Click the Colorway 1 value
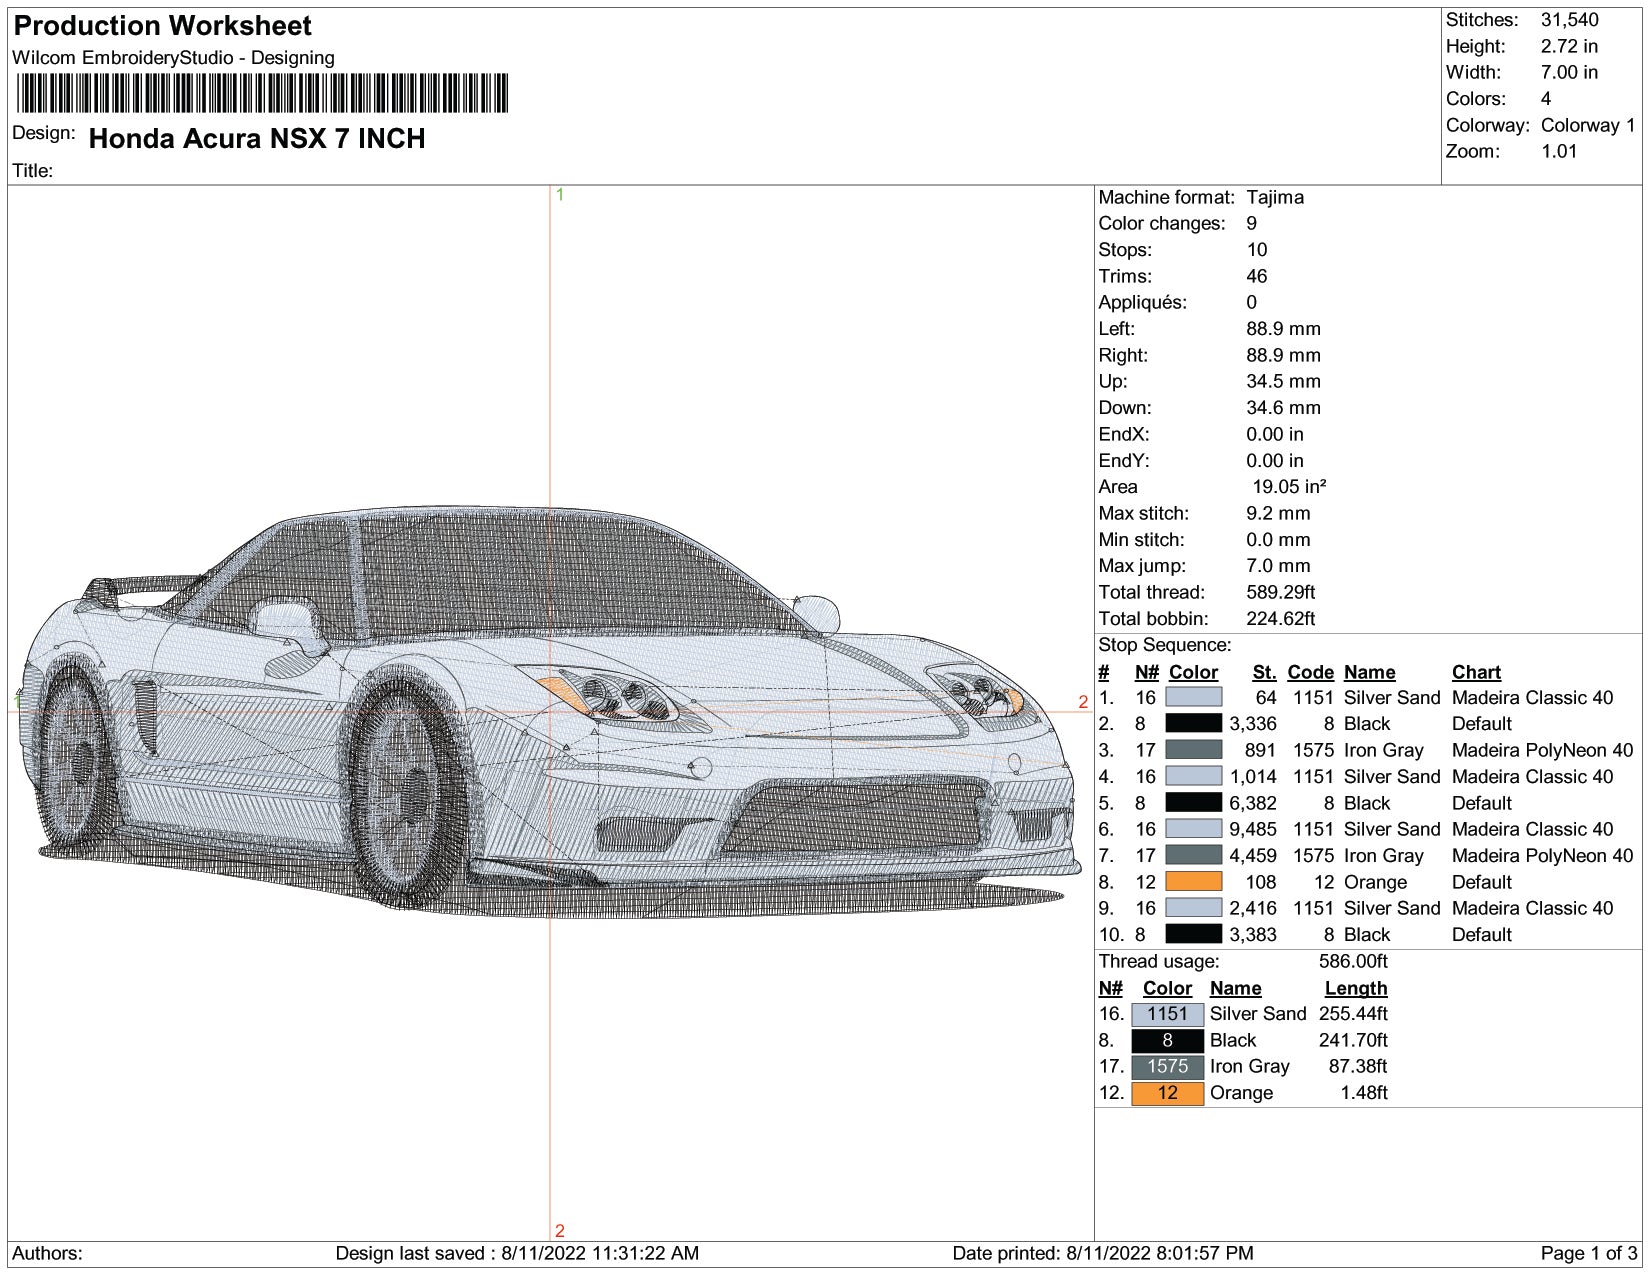Image resolution: width=1650 pixels, height=1275 pixels. pos(1588,125)
